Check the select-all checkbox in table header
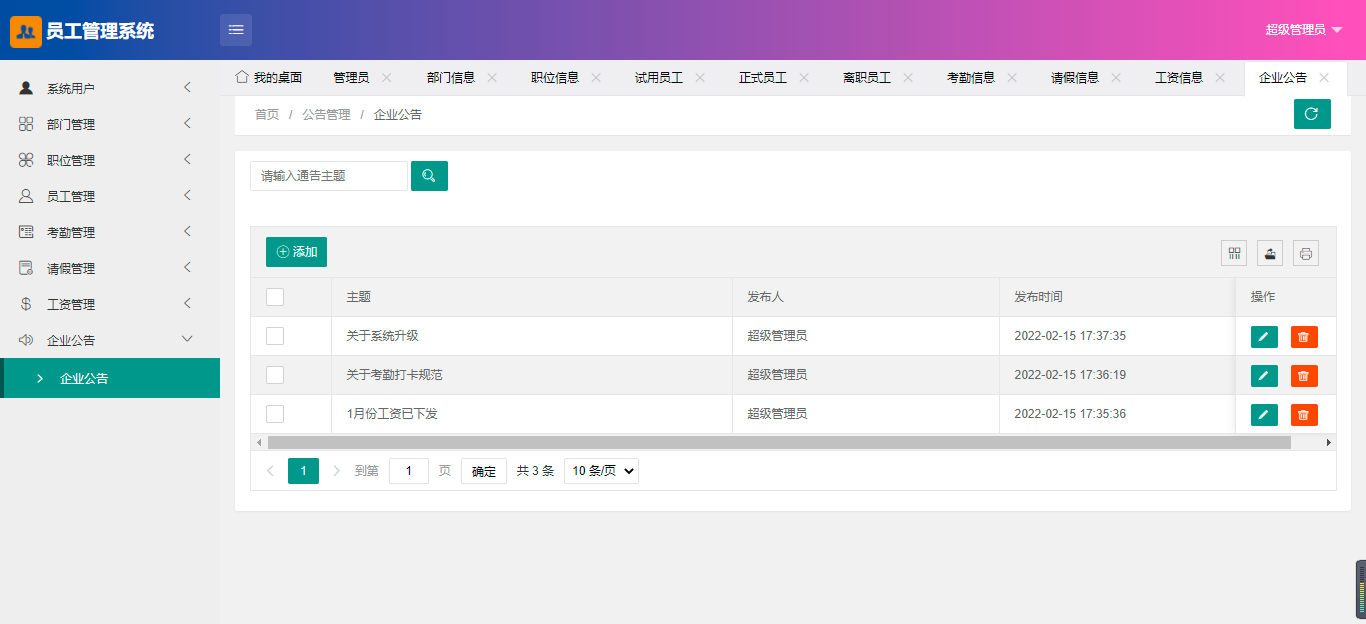Screen dimensions: 1366x624 (275, 297)
